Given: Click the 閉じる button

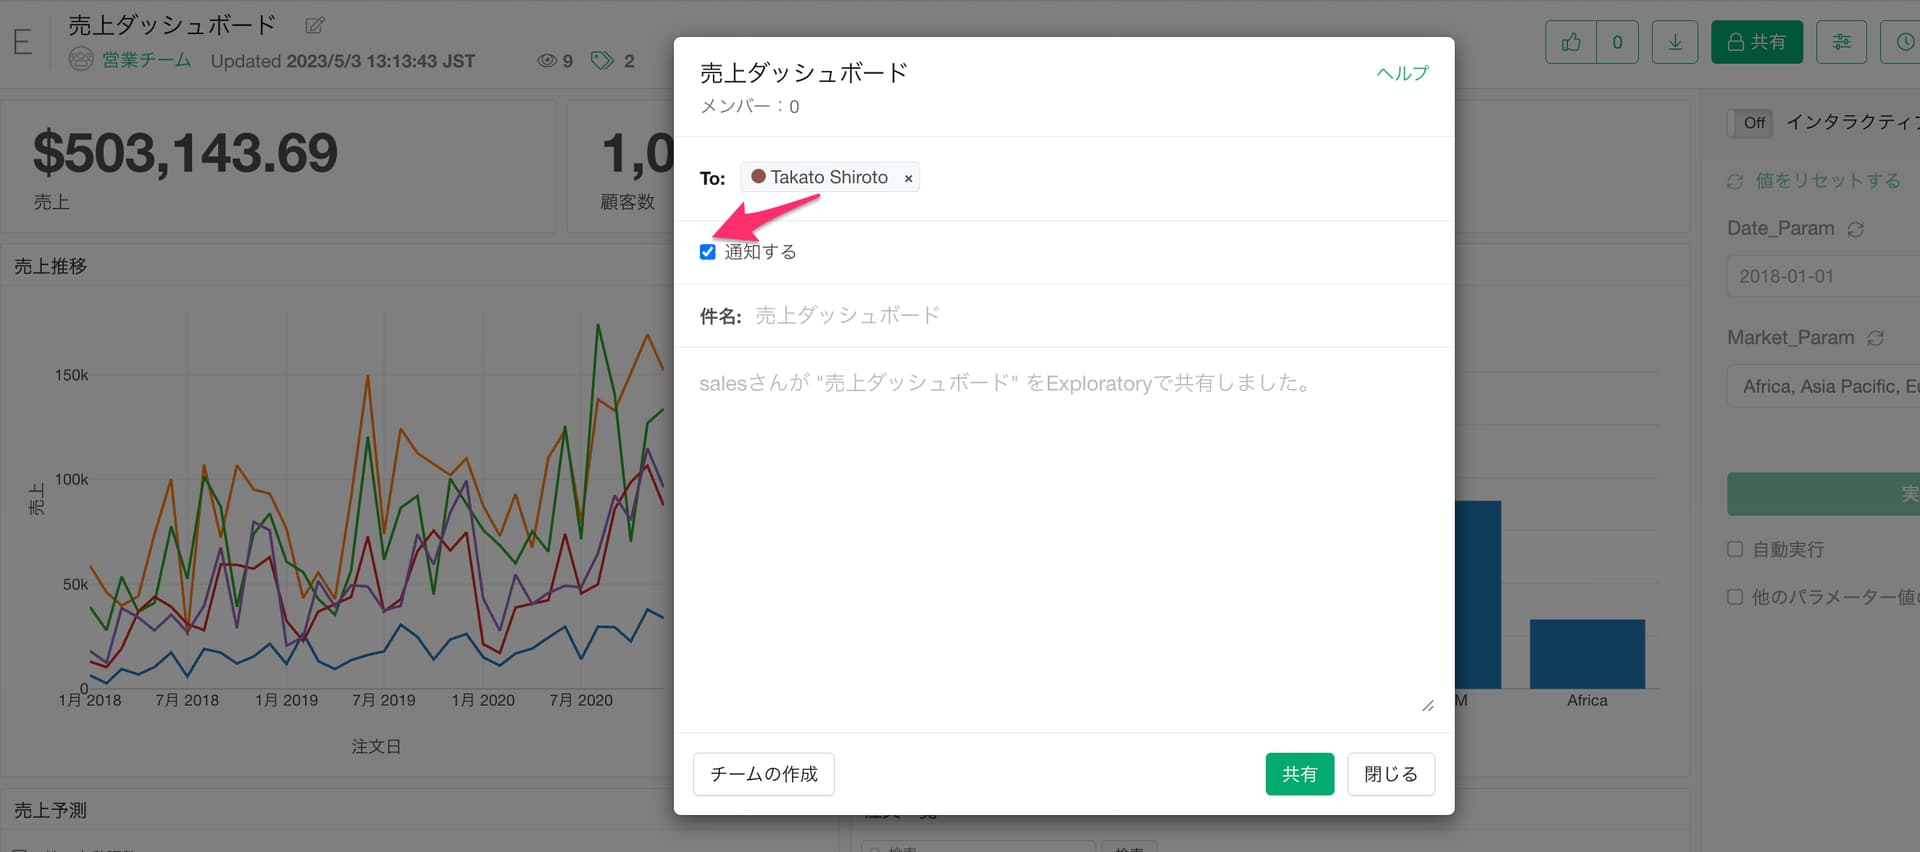Looking at the screenshot, I should pos(1390,774).
